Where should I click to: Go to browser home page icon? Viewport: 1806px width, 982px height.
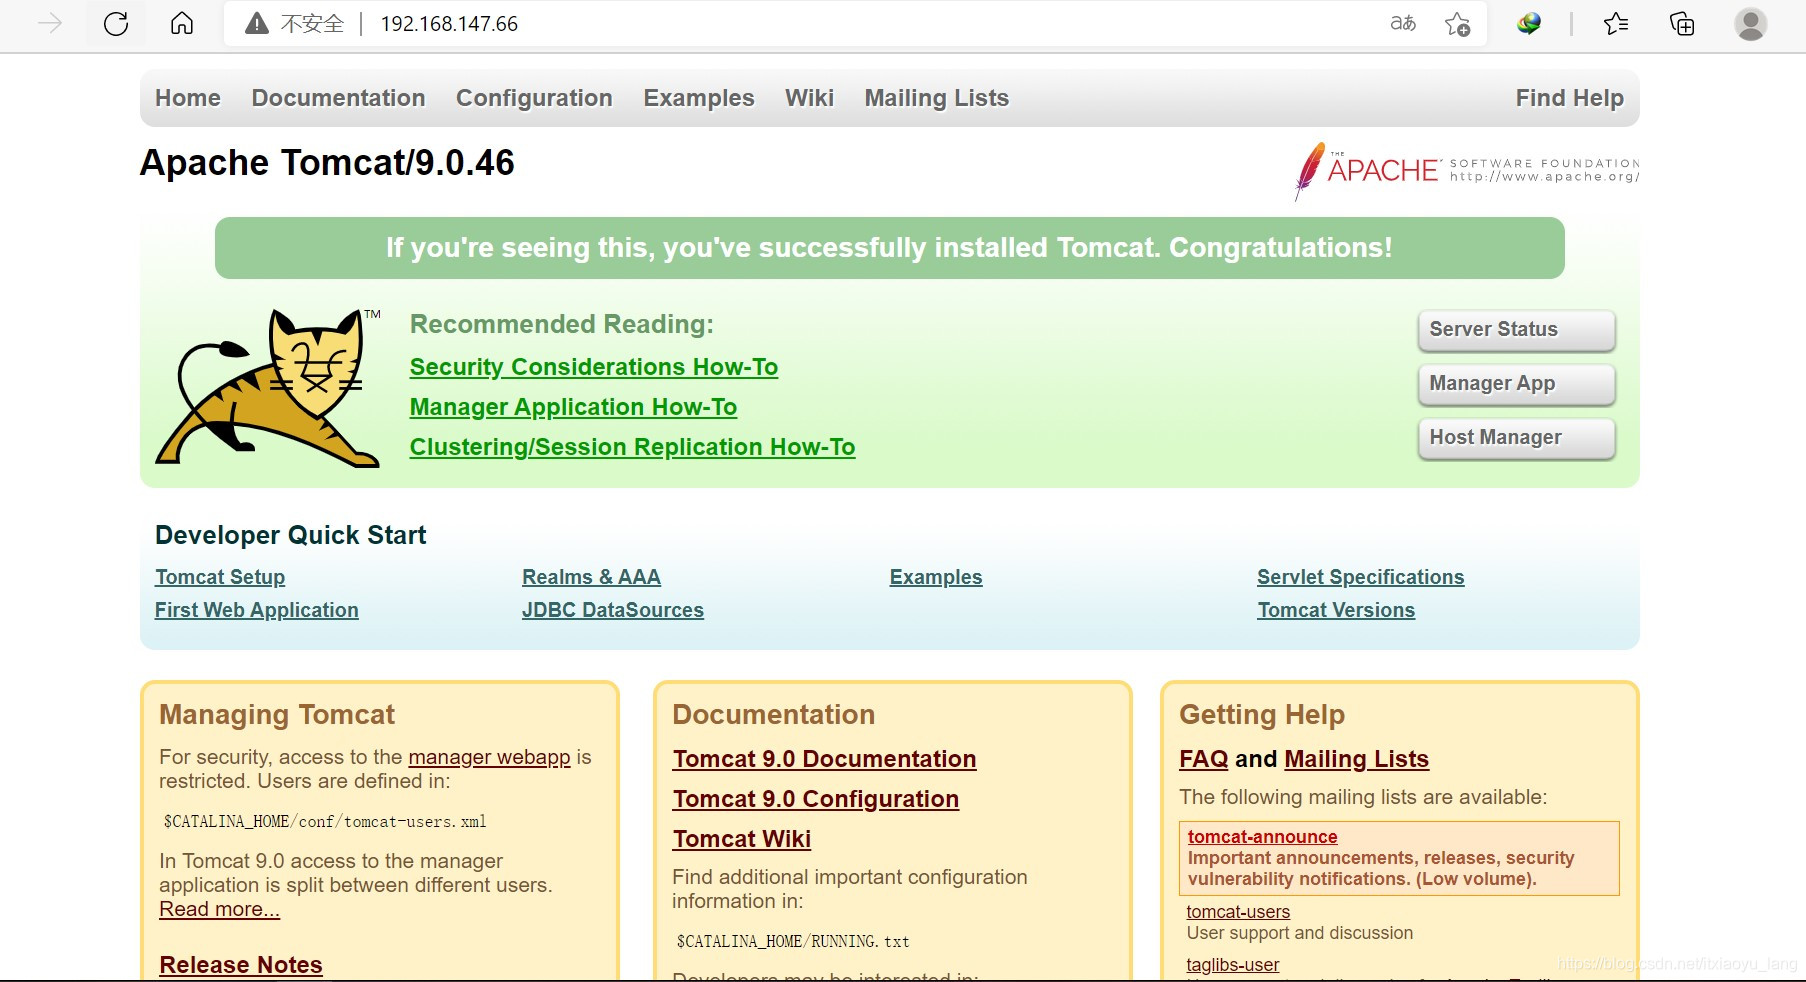(x=182, y=23)
